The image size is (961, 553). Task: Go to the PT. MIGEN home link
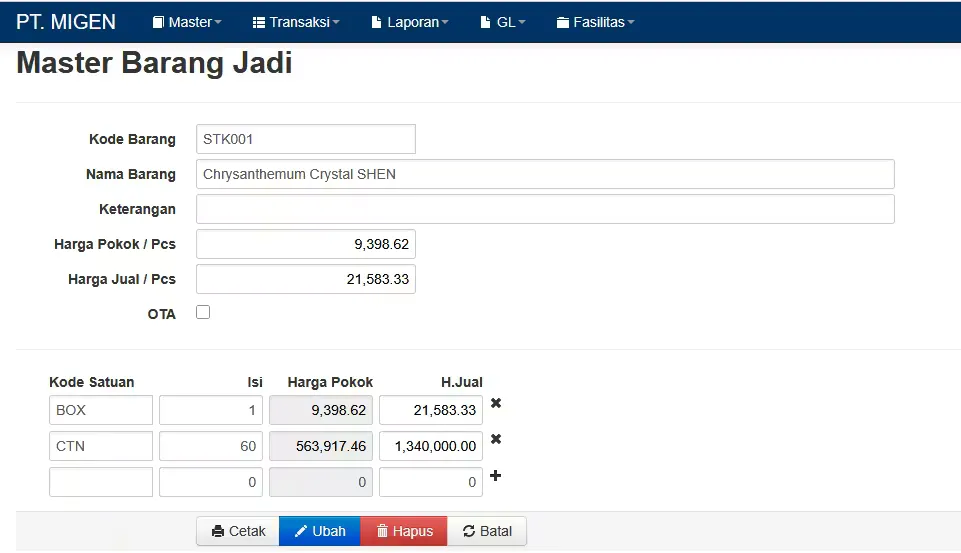coord(66,22)
